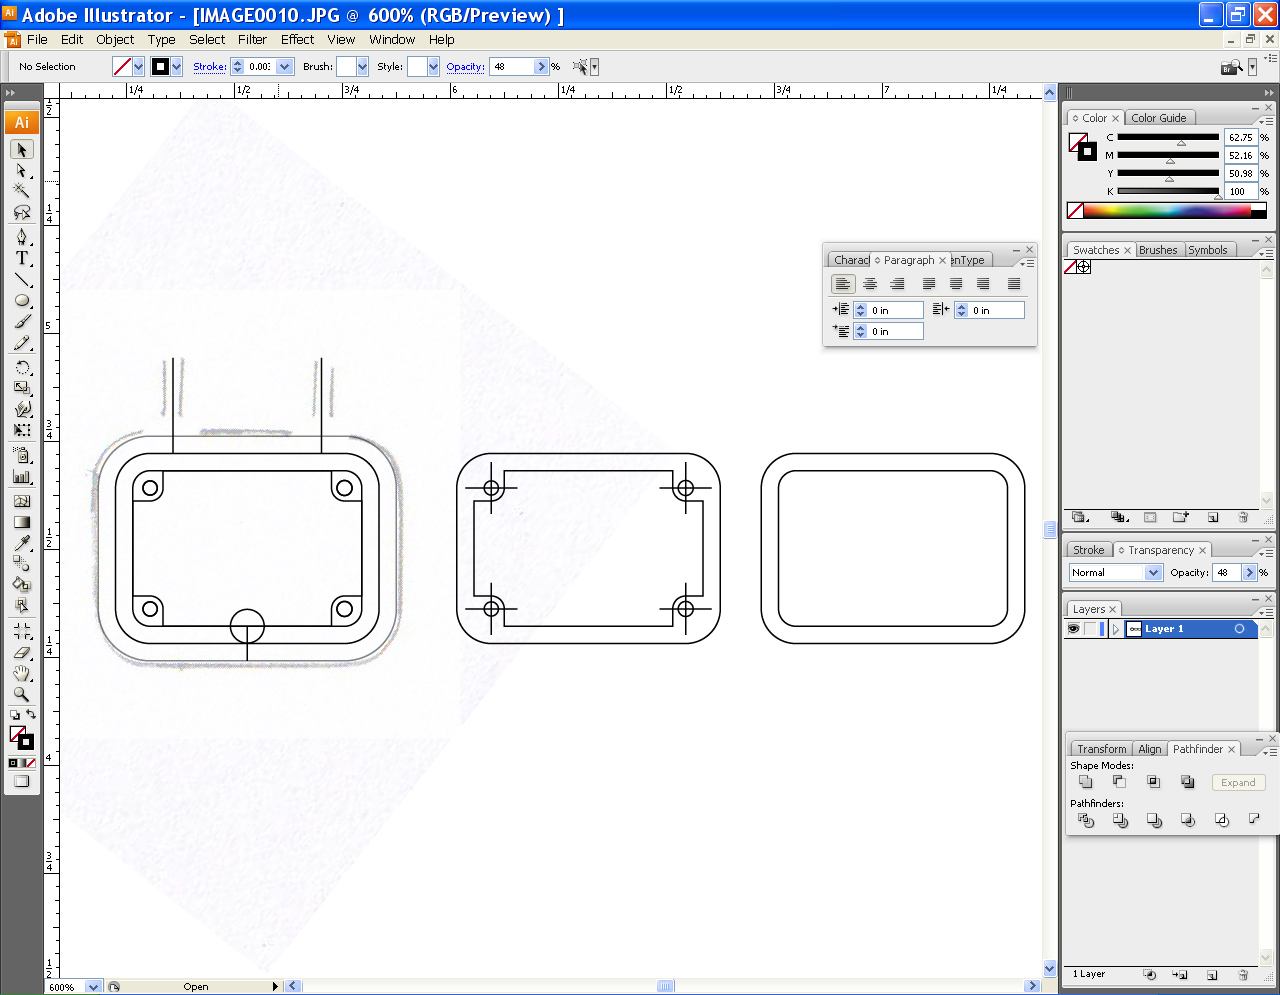The height and width of the screenshot is (995, 1280).
Task: Click the Hand tool
Action: [21, 673]
